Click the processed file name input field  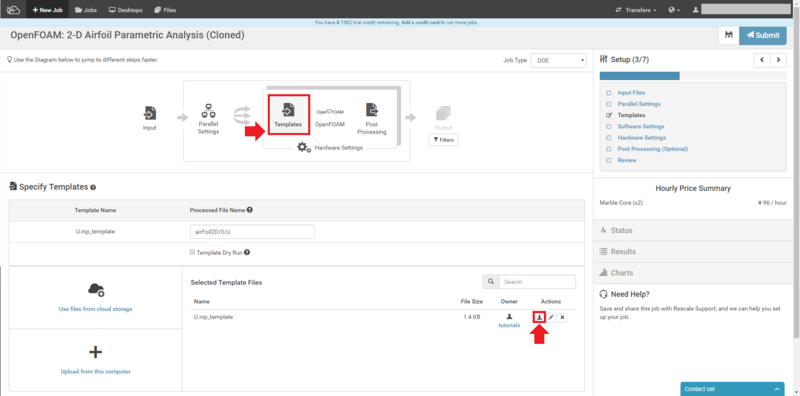(252, 232)
